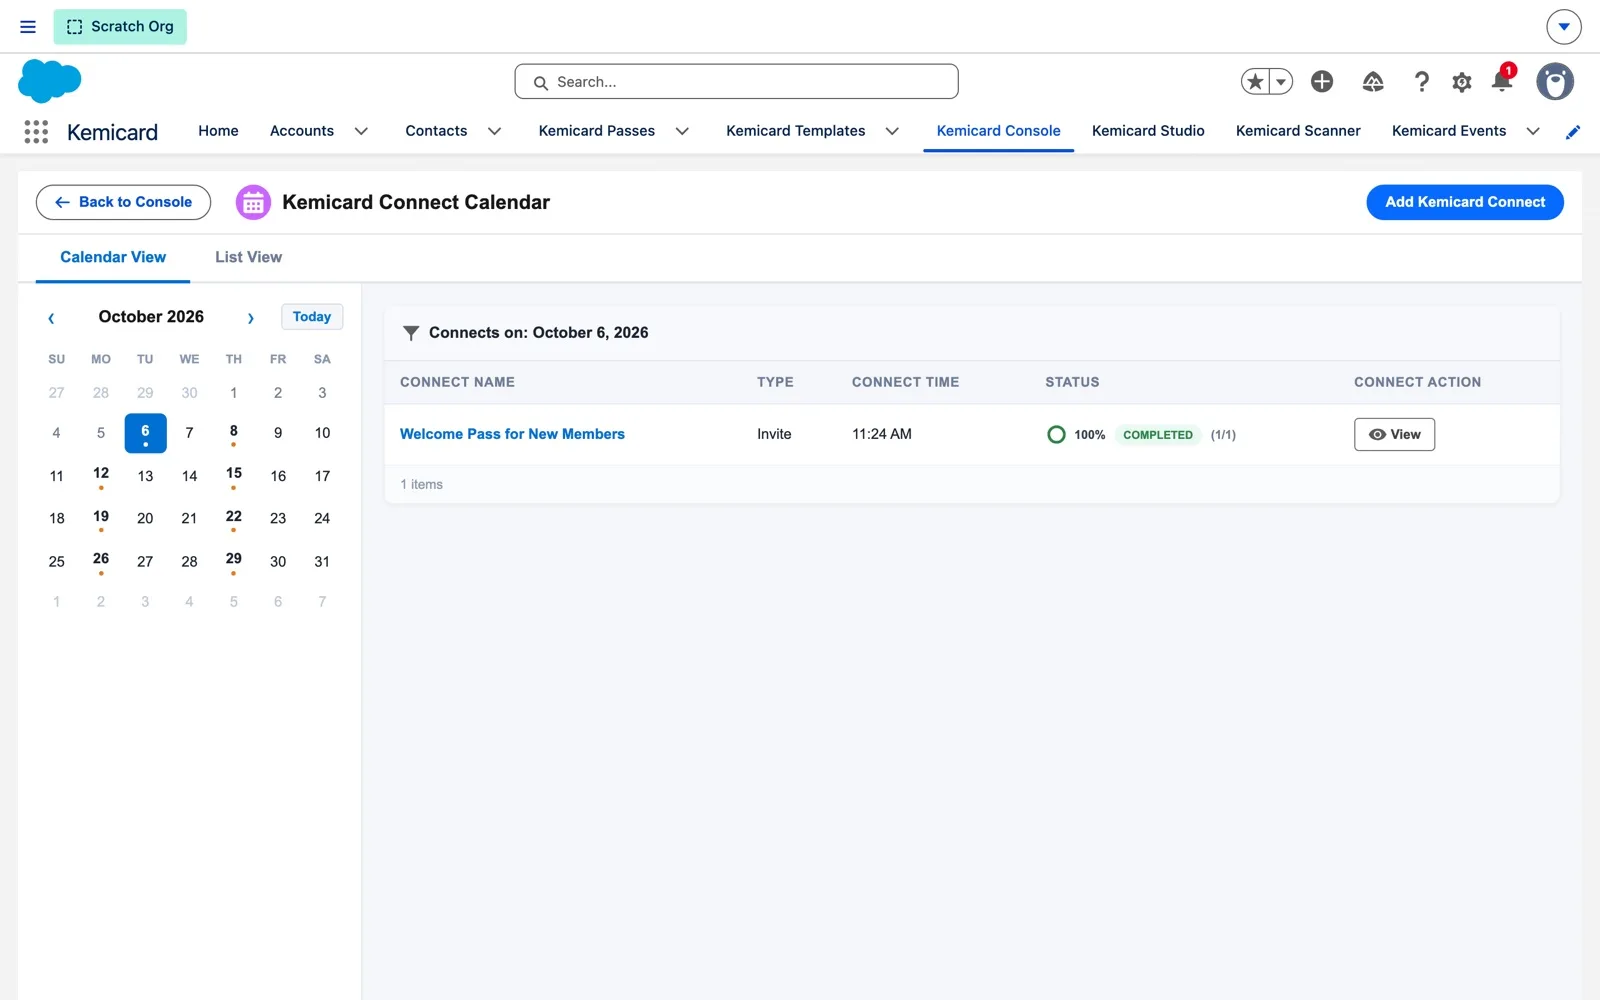Image resolution: width=1600 pixels, height=1000 pixels.
Task: Click the global actions plus icon
Action: click(1322, 82)
